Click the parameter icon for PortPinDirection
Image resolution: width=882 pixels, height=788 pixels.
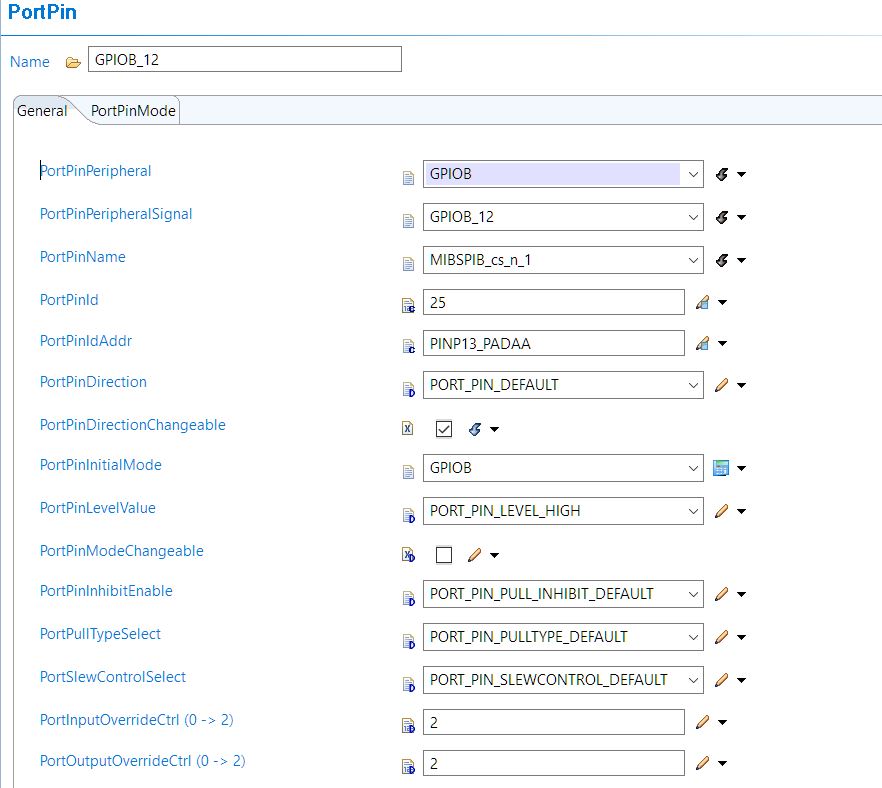pos(408,389)
